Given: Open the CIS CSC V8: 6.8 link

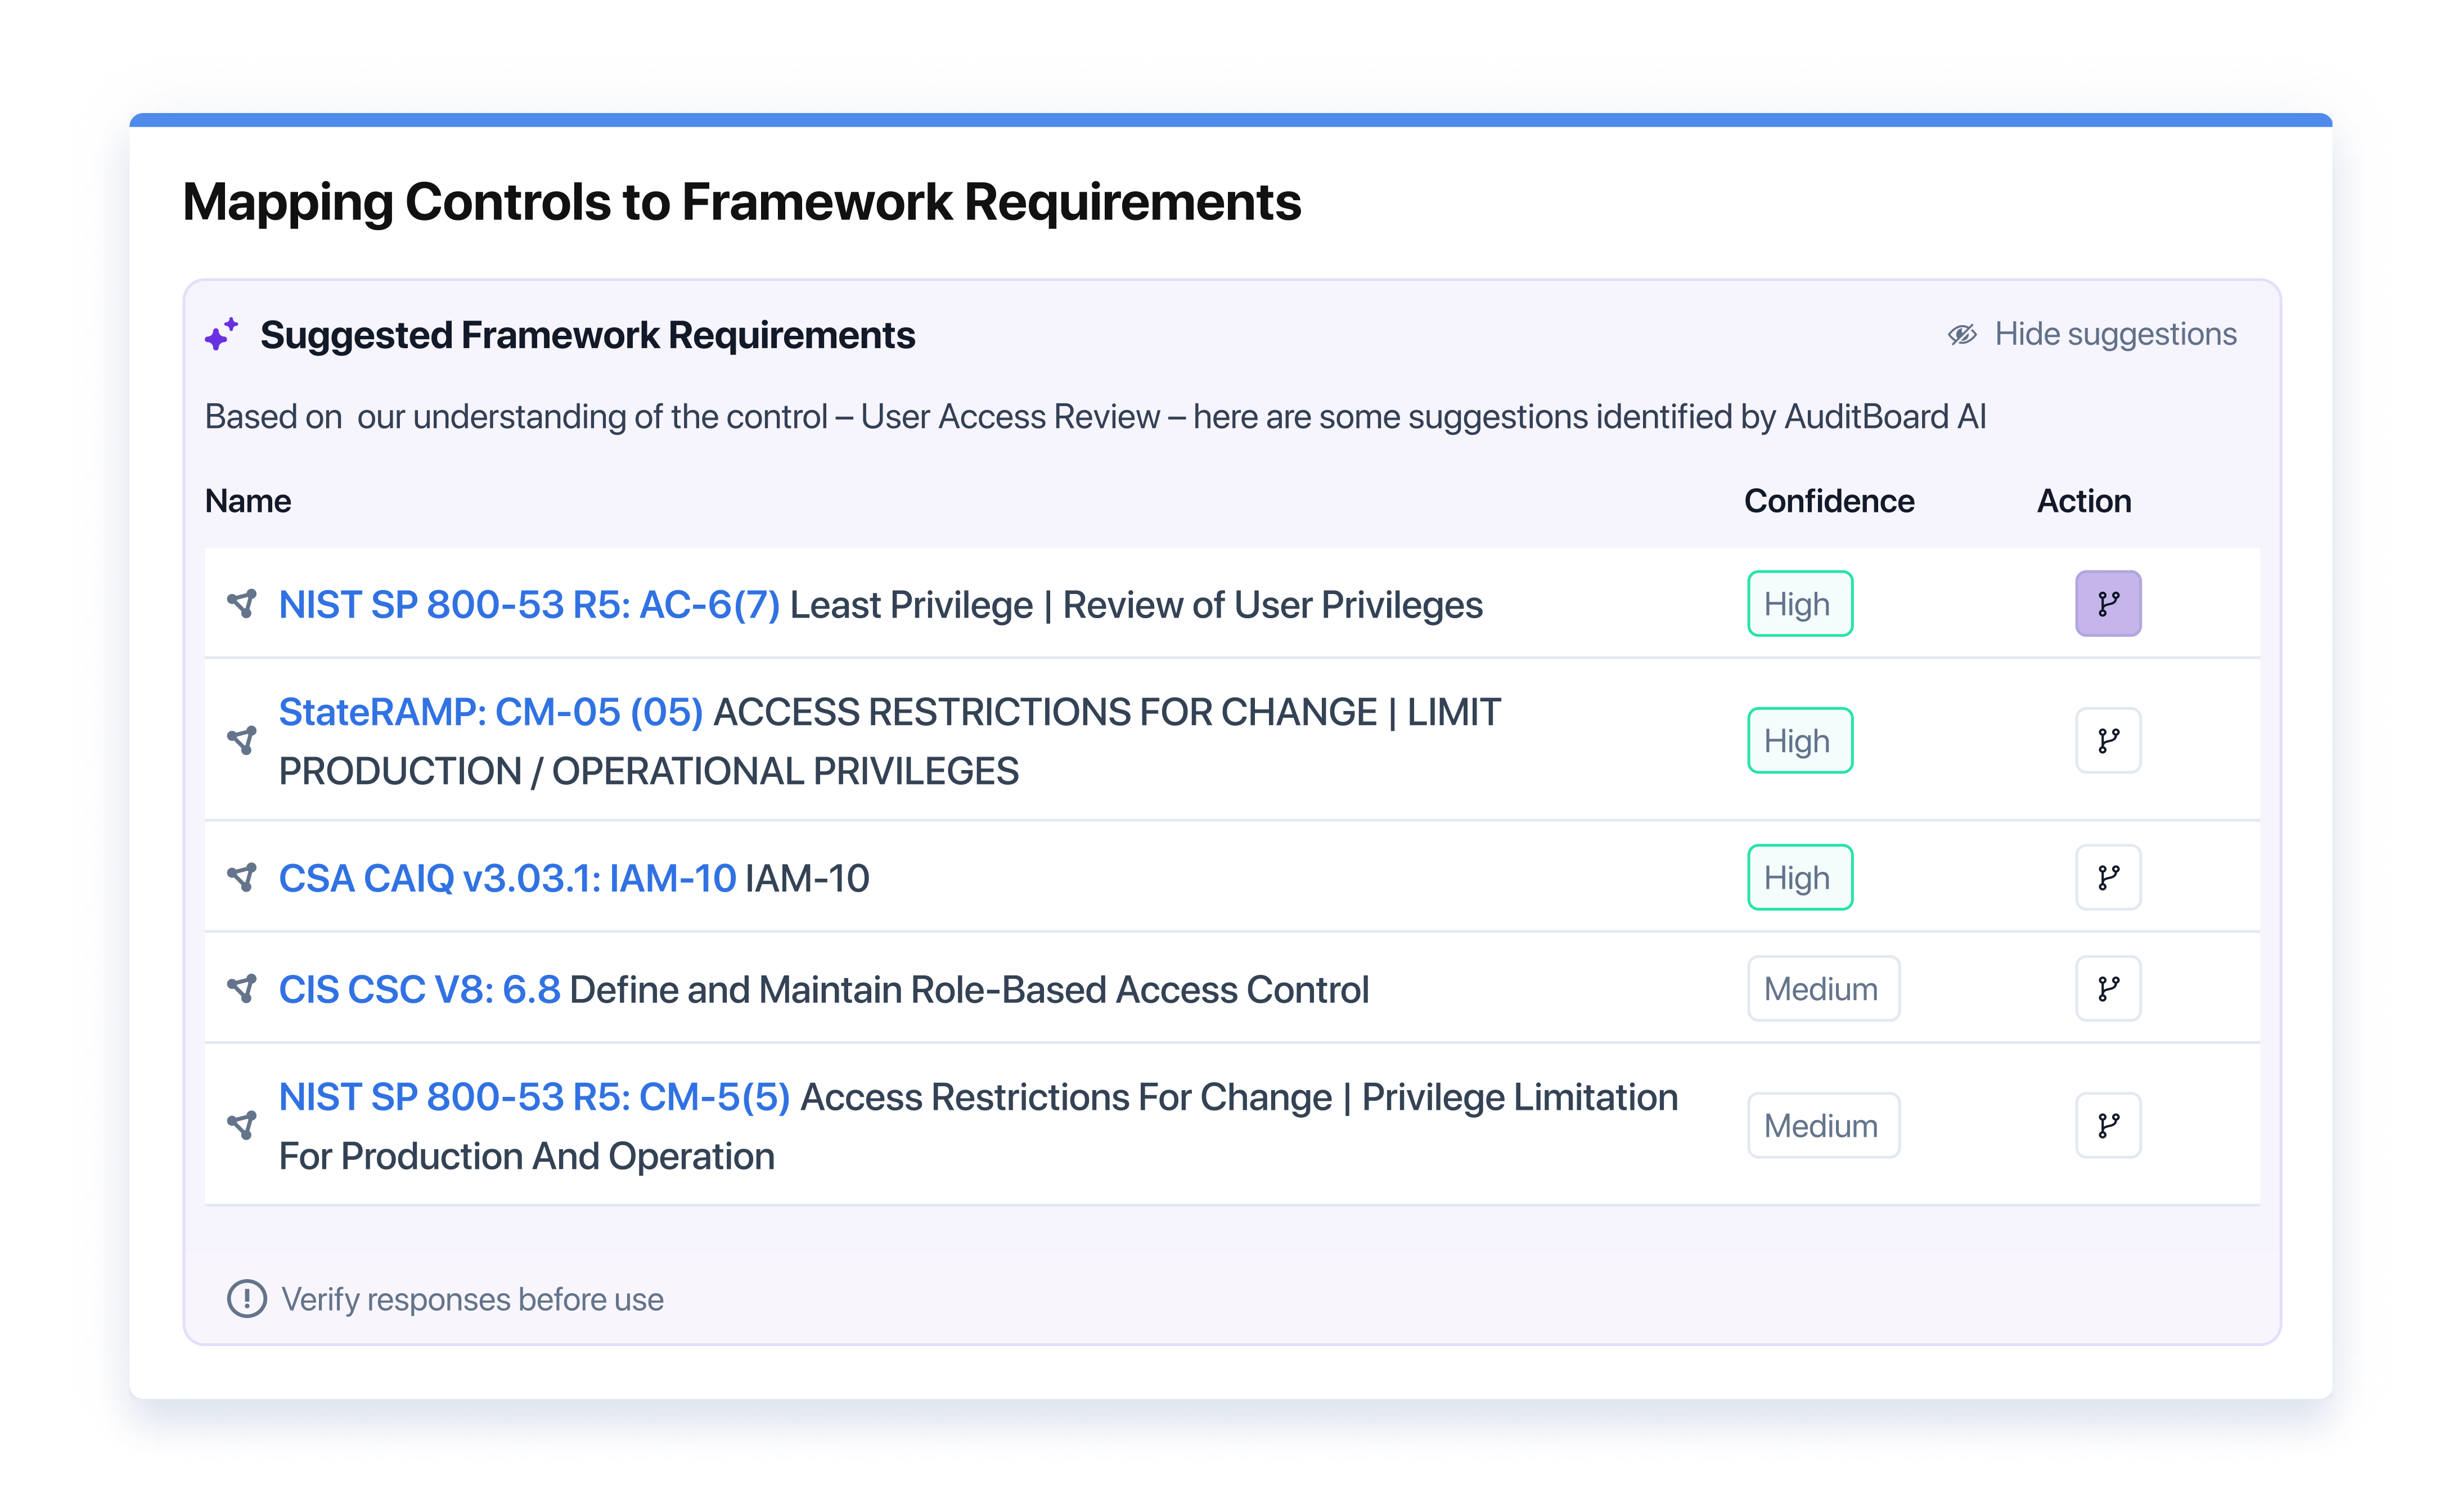Looking at the screenshot, I should [x=419, y=989].
